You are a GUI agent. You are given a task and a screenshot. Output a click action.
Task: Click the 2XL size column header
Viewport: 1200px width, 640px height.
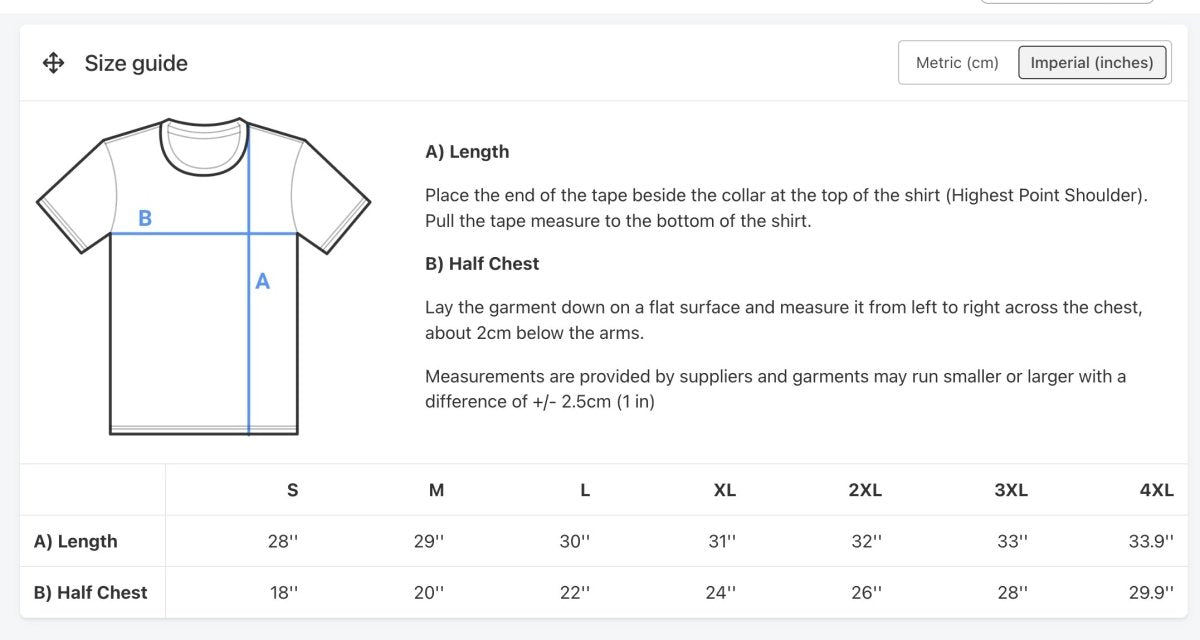(x=865, y=490)
